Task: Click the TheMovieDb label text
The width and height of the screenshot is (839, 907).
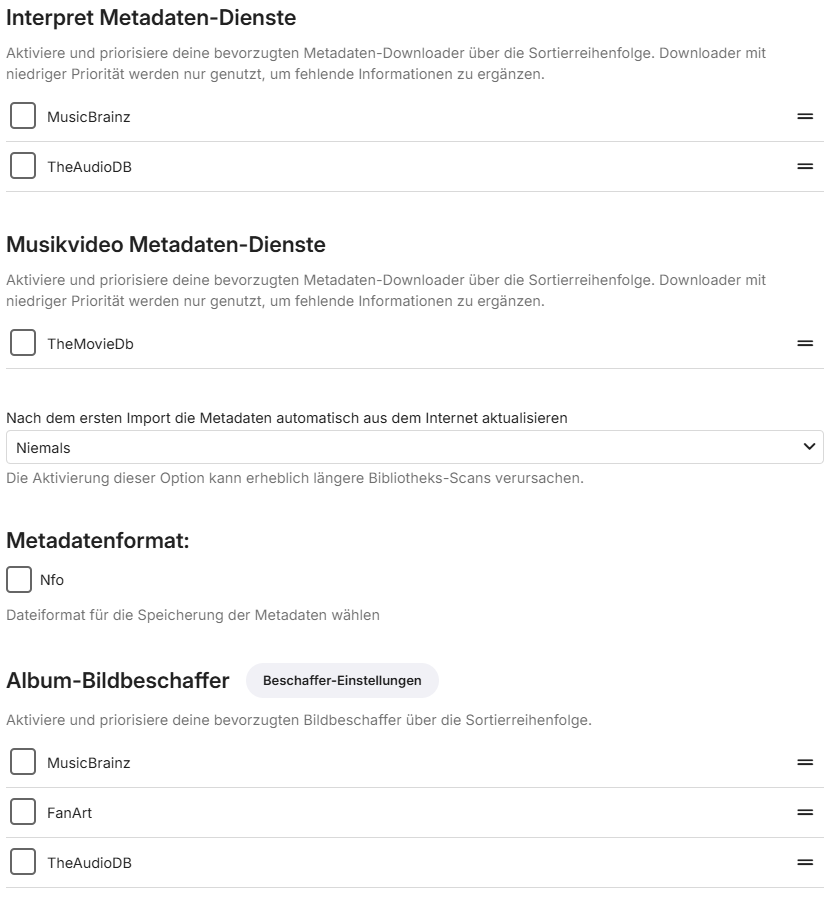Action: coord(90,345)
